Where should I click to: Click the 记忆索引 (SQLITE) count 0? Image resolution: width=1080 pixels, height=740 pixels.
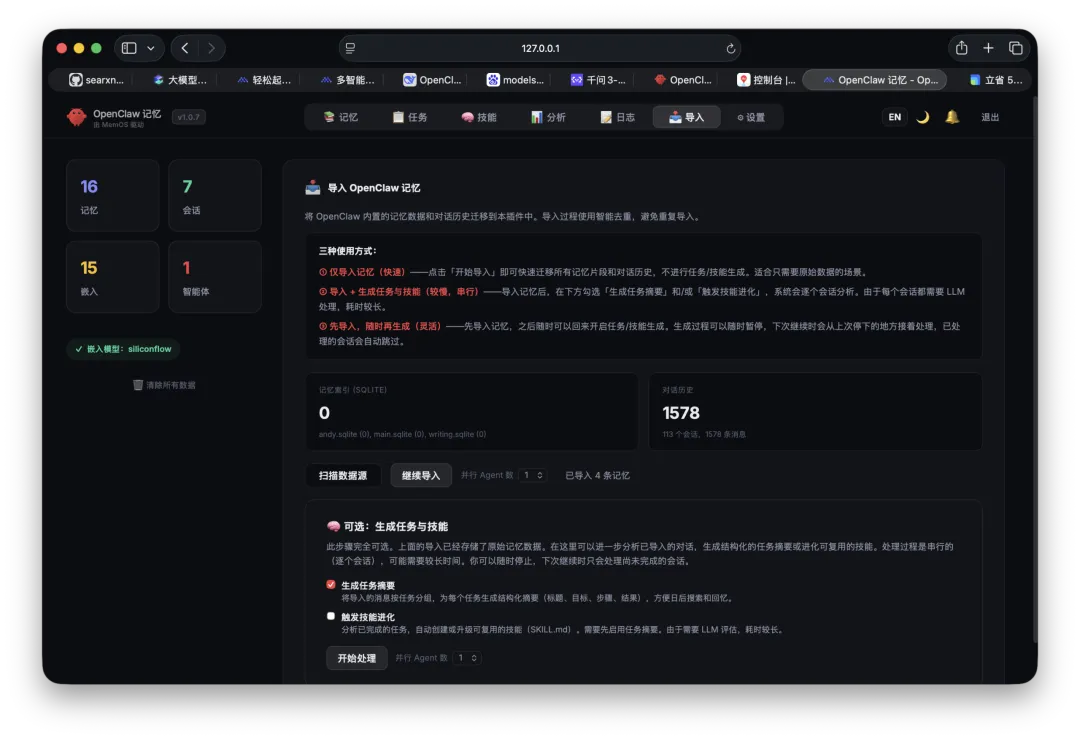click(324, 413)
